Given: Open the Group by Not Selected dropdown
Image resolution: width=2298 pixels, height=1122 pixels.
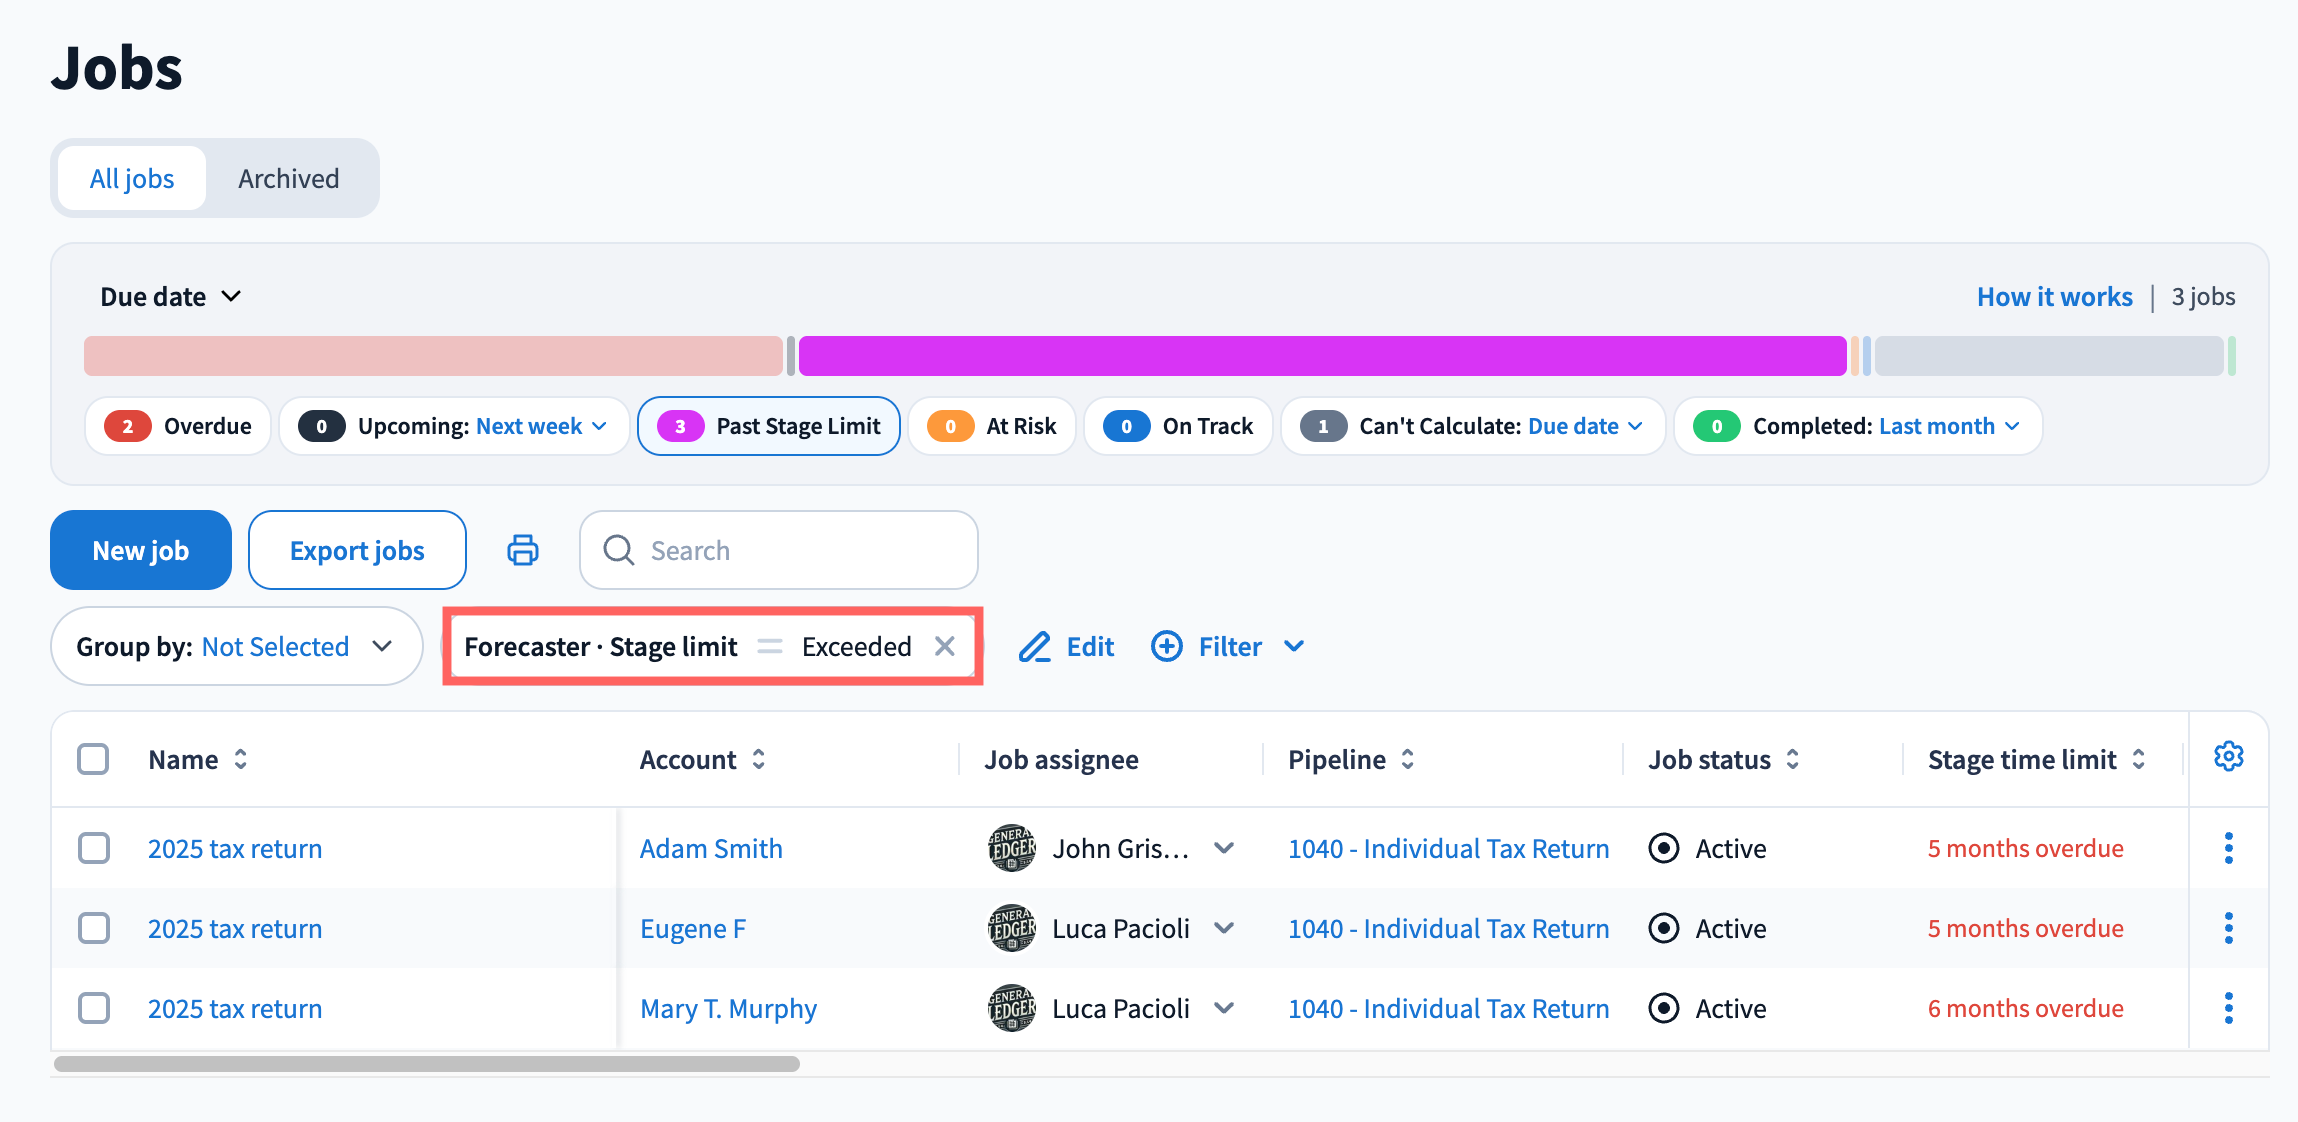Looking at the screenshot, I should (237, 646).
